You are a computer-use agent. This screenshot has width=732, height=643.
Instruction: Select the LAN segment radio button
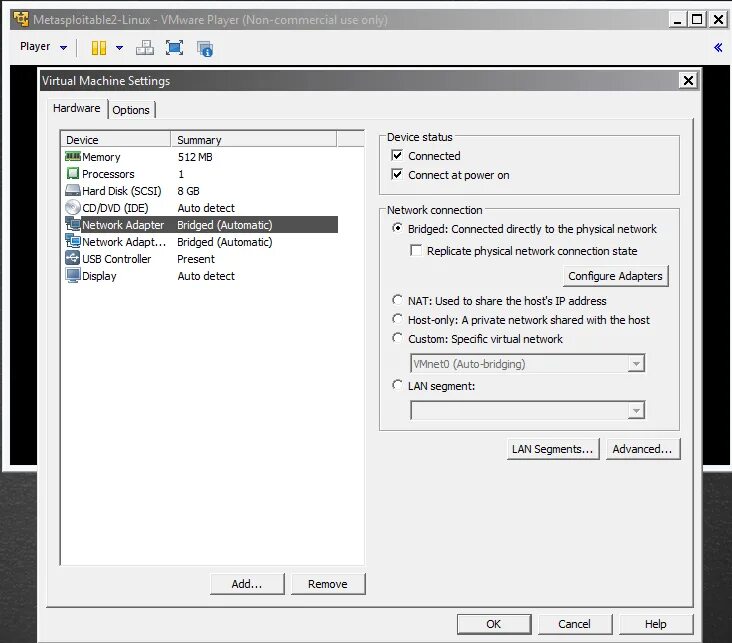click(x=397, y=385)
